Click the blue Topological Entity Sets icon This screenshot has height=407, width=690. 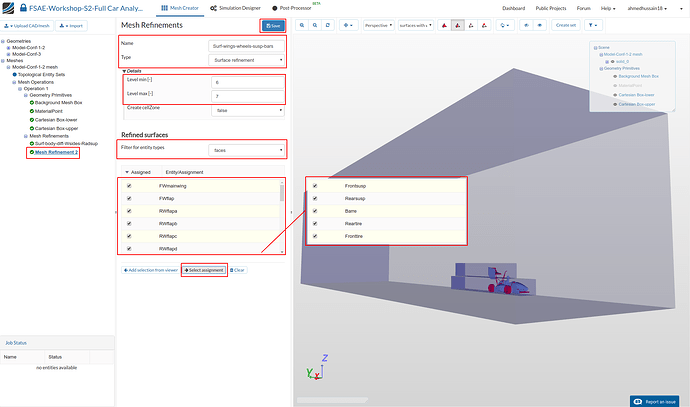(x=15, y=75)
